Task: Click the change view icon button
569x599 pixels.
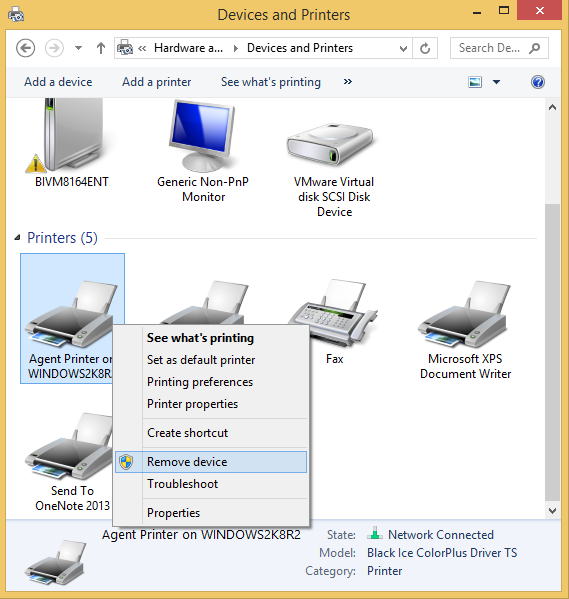Action: click(475, 82)
